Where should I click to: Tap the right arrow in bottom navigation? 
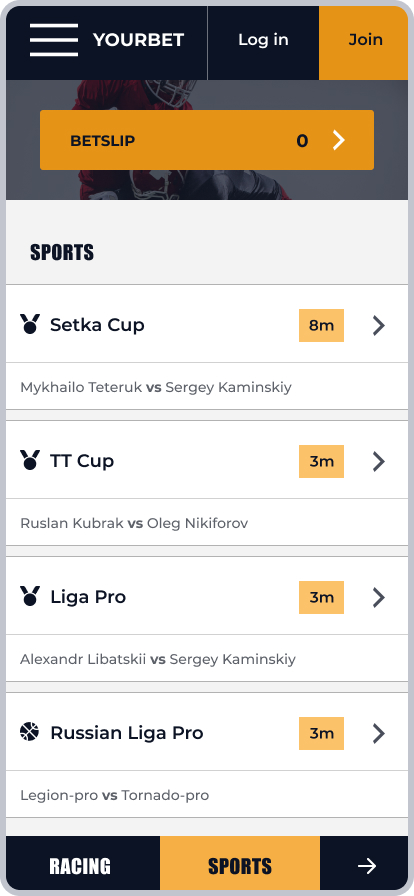click(x=367, y=866)
